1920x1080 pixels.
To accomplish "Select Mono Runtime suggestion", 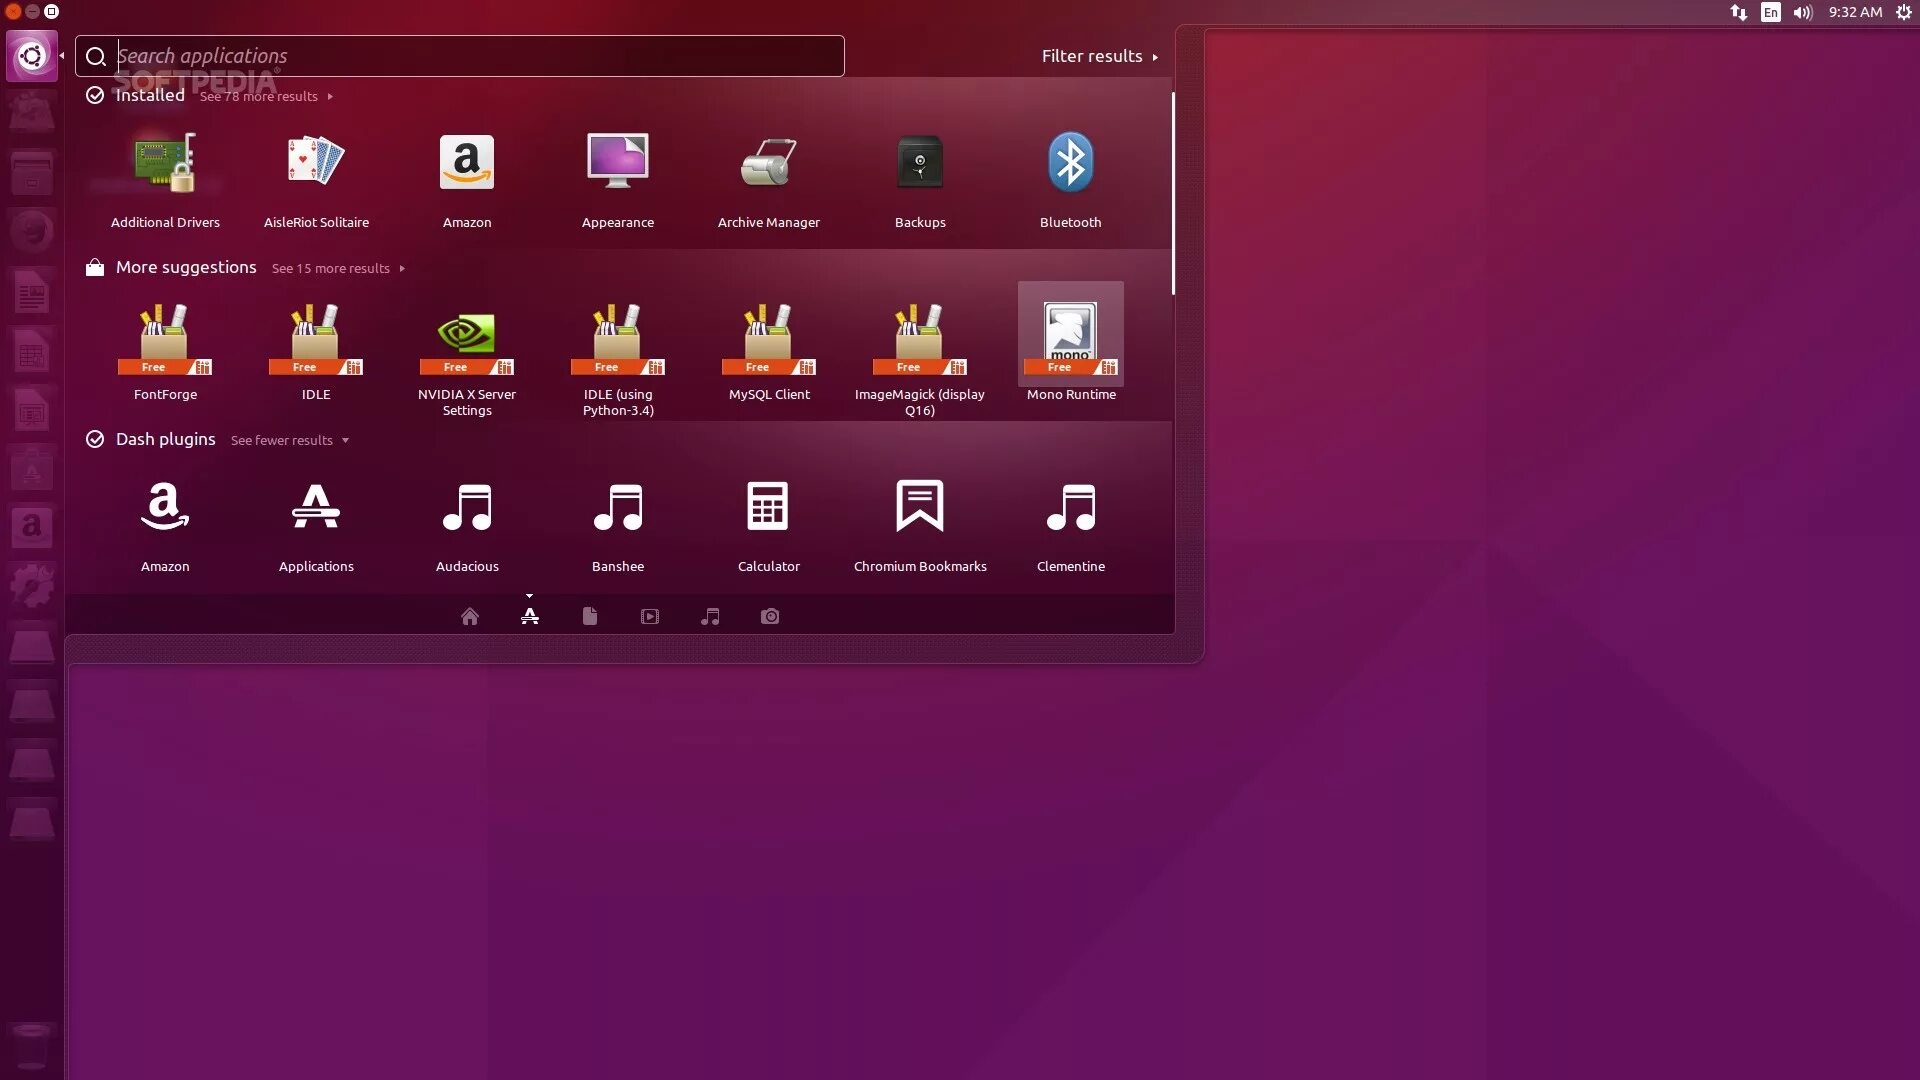I will pos(1070,338).
